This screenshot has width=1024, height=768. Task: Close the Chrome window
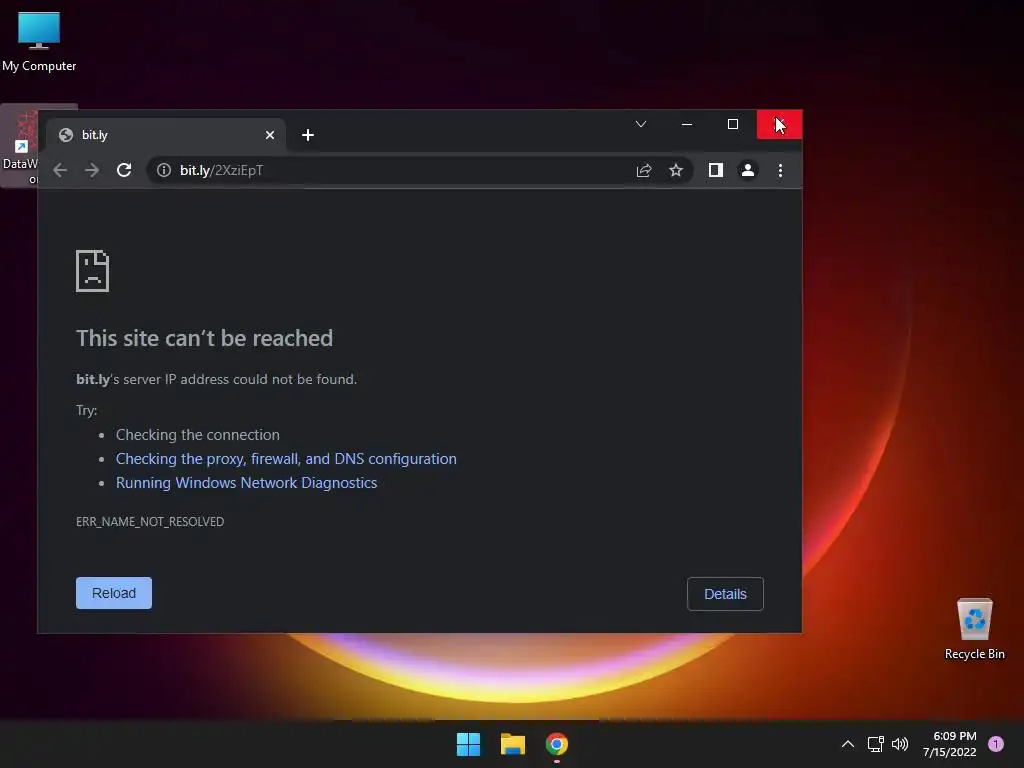pyautogui.click(x=779, y=124)
